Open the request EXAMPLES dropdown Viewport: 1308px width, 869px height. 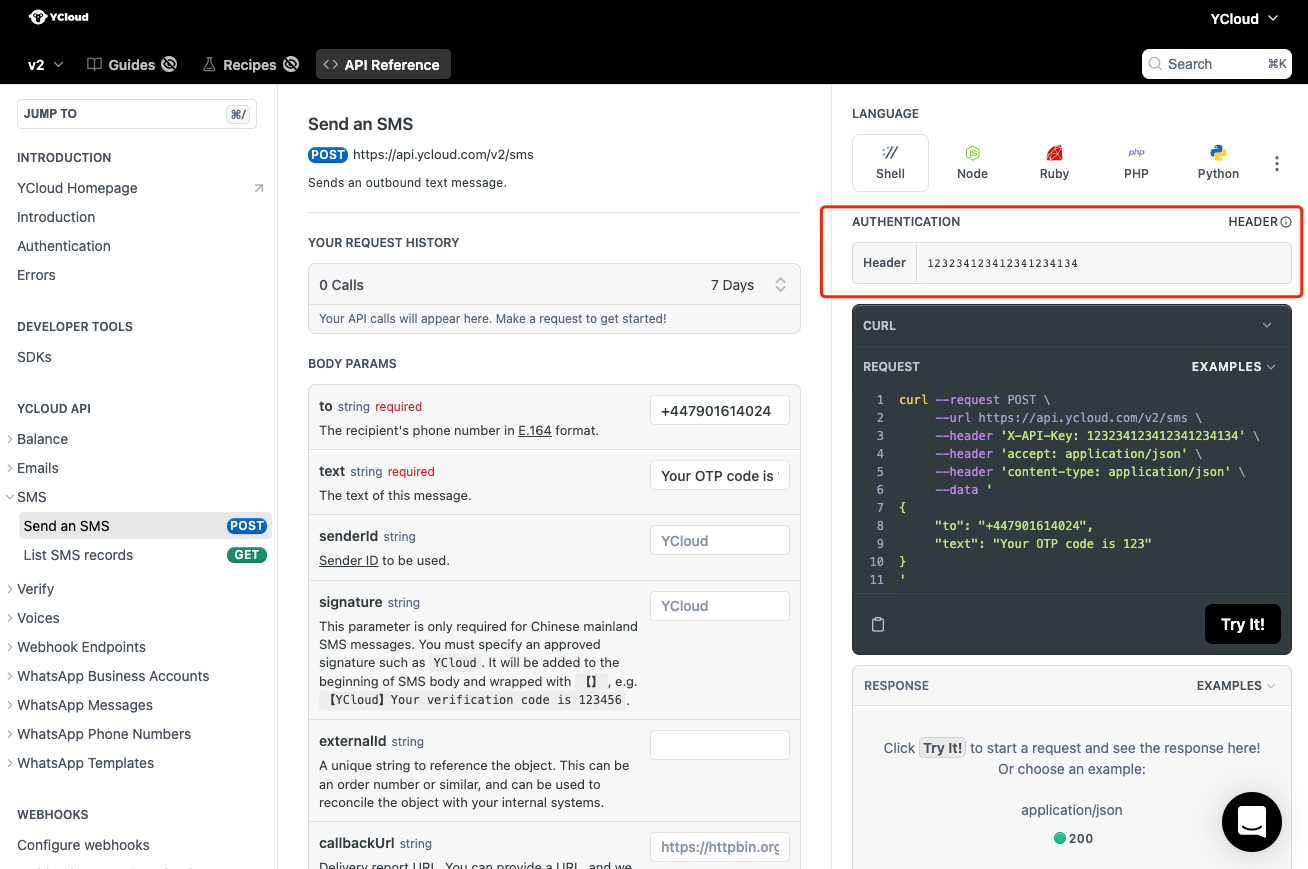(1234, 367)
